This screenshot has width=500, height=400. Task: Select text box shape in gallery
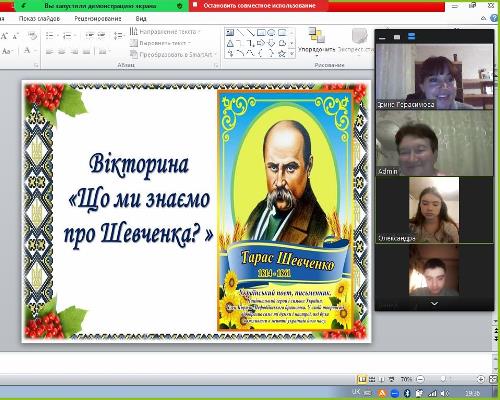coord(230,32)
